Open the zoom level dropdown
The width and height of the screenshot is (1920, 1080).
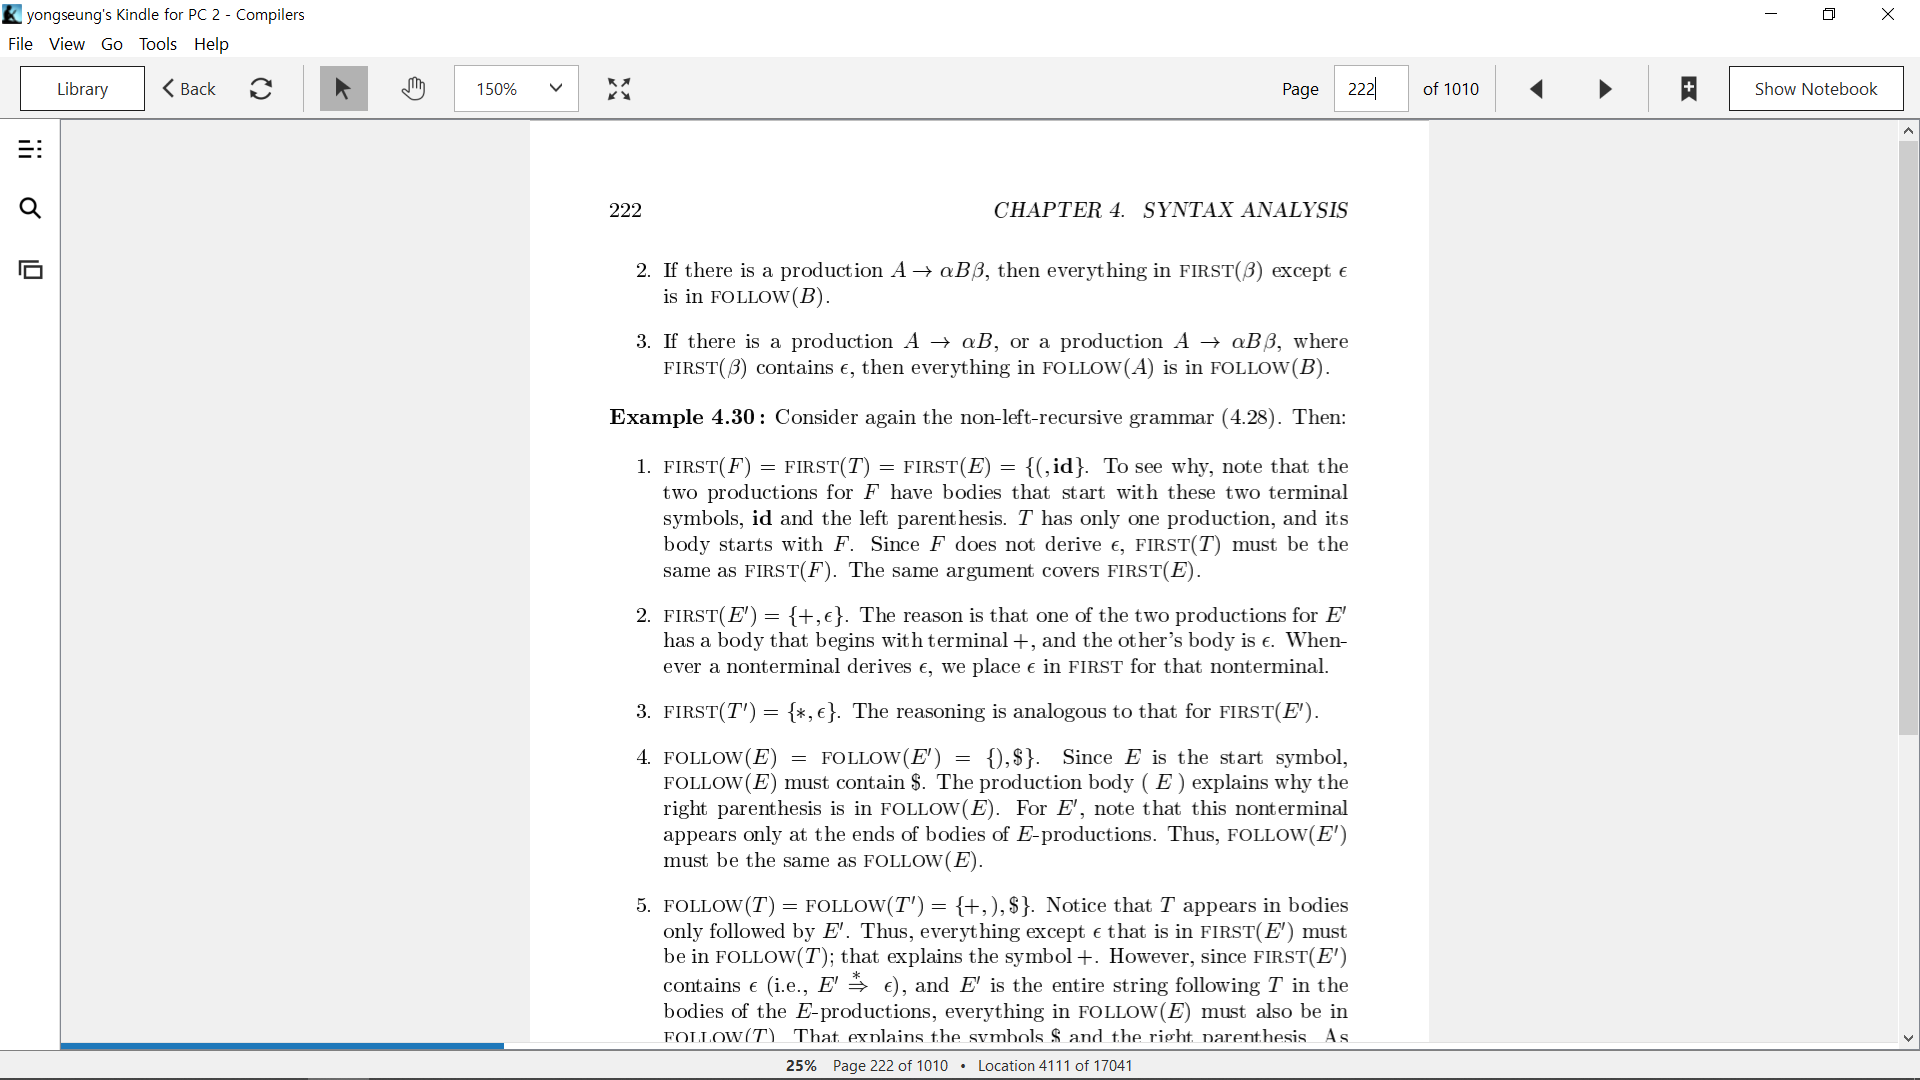coord(516,89)
